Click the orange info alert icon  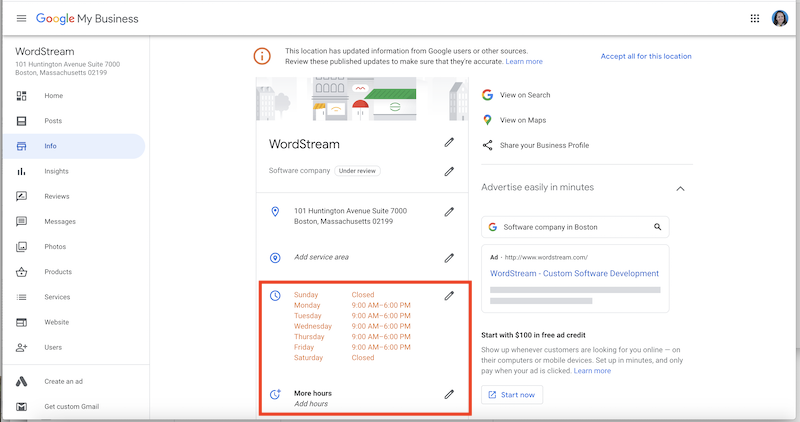262,56
